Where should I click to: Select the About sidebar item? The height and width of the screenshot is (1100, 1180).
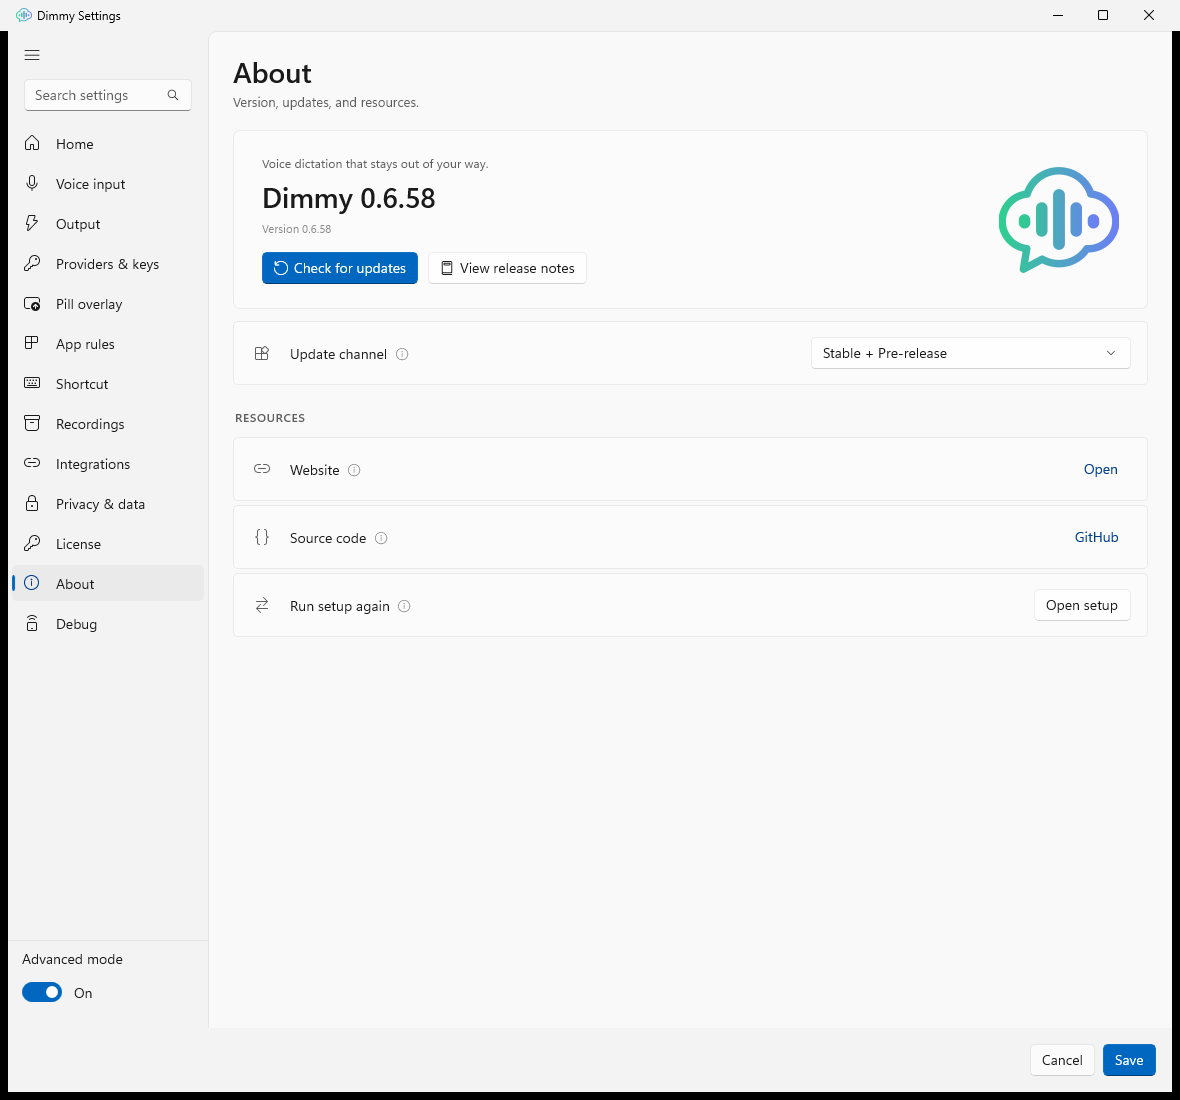point(108,584)
